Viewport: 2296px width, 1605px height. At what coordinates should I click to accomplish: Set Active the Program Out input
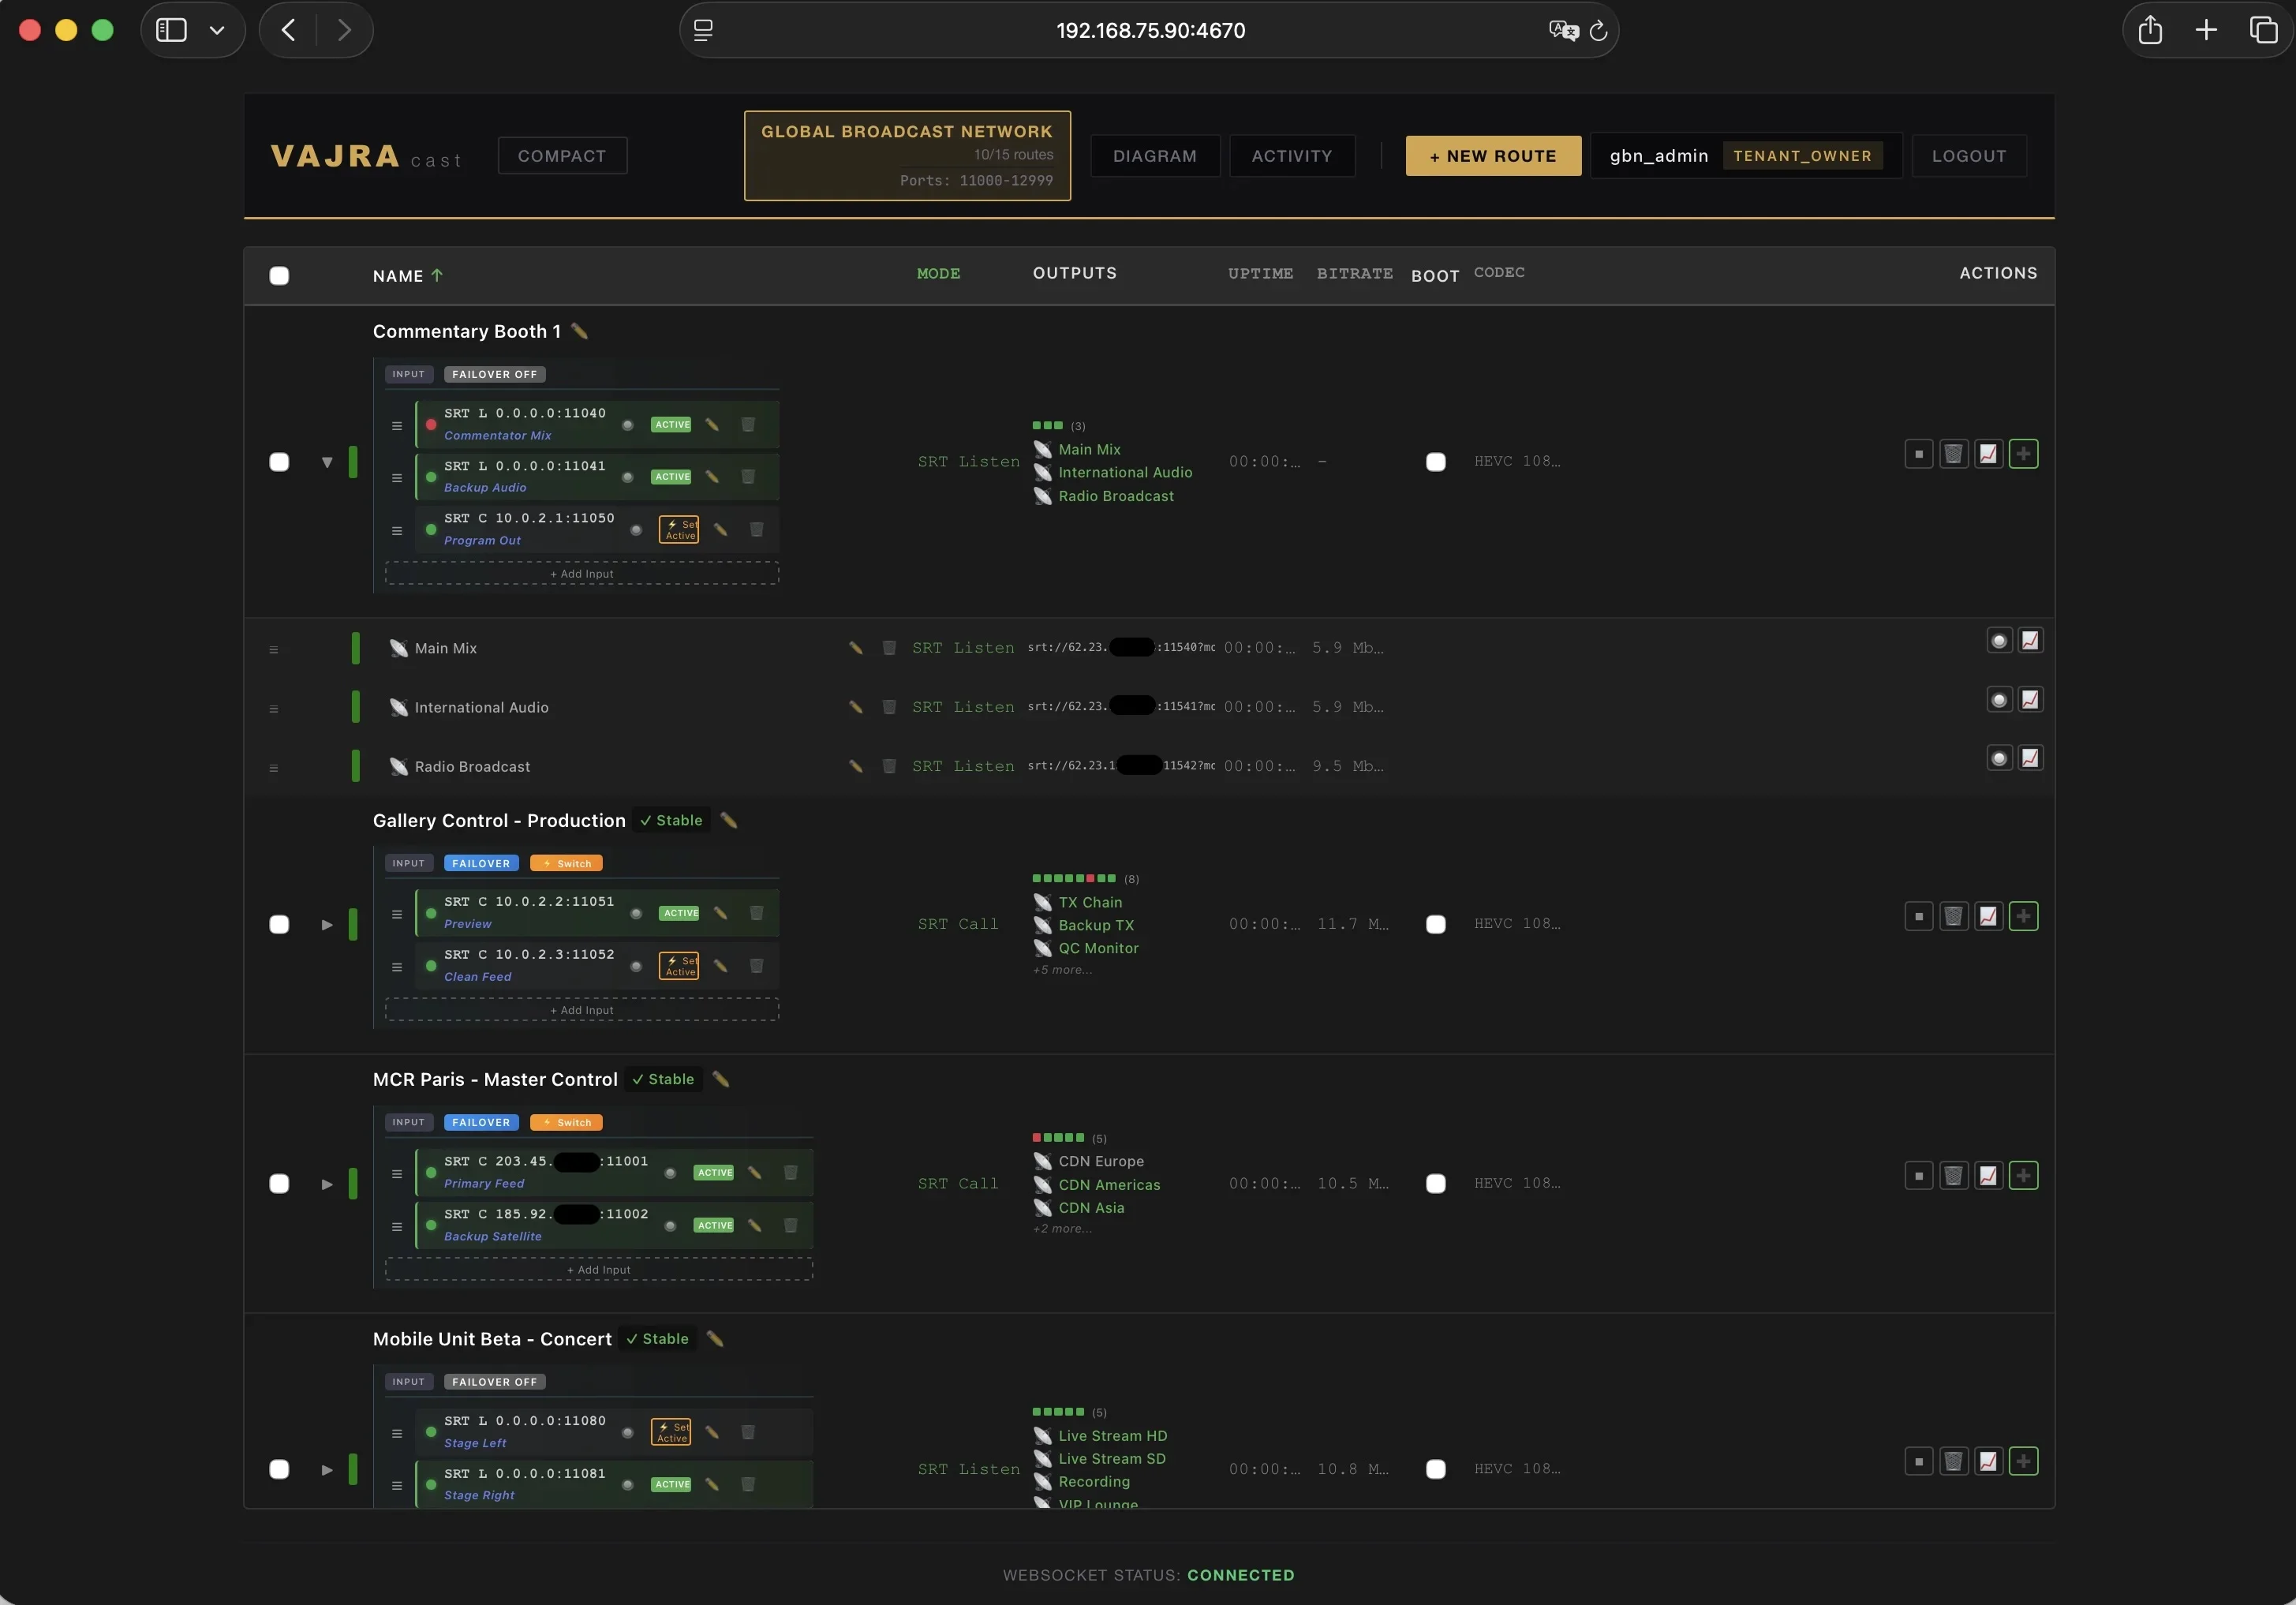point(679,530)
